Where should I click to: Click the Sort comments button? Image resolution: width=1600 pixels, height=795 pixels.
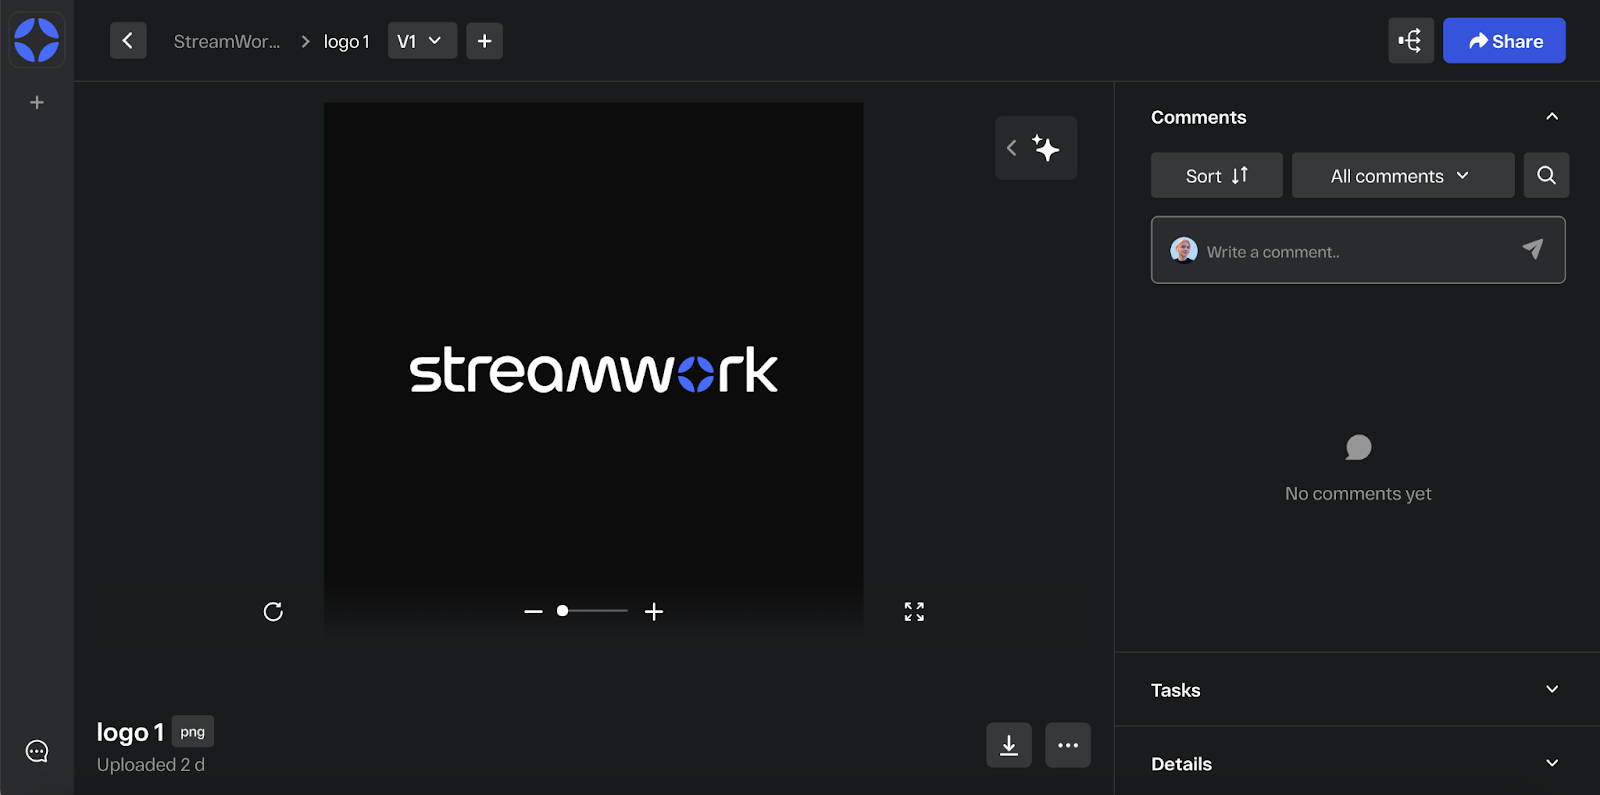click(x=1216, y=175)
